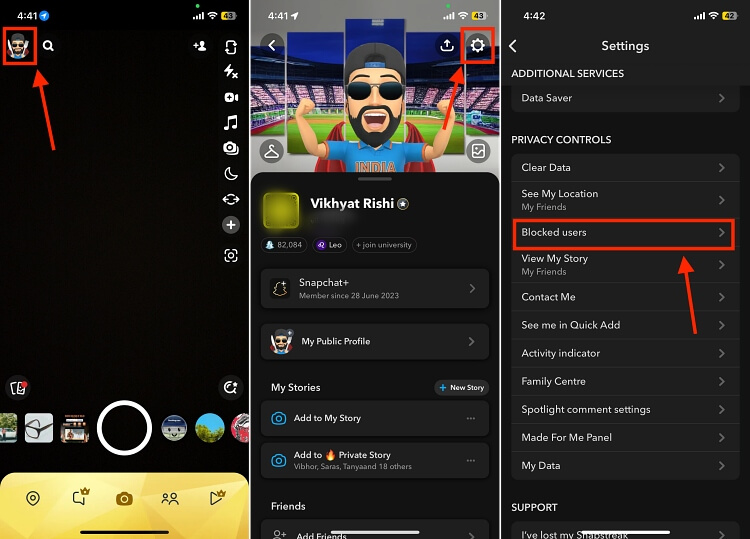The width and height of the screenshot is (750, 539).
Task: Tap the 82,084 snap score pill
Action: [284, 245]
